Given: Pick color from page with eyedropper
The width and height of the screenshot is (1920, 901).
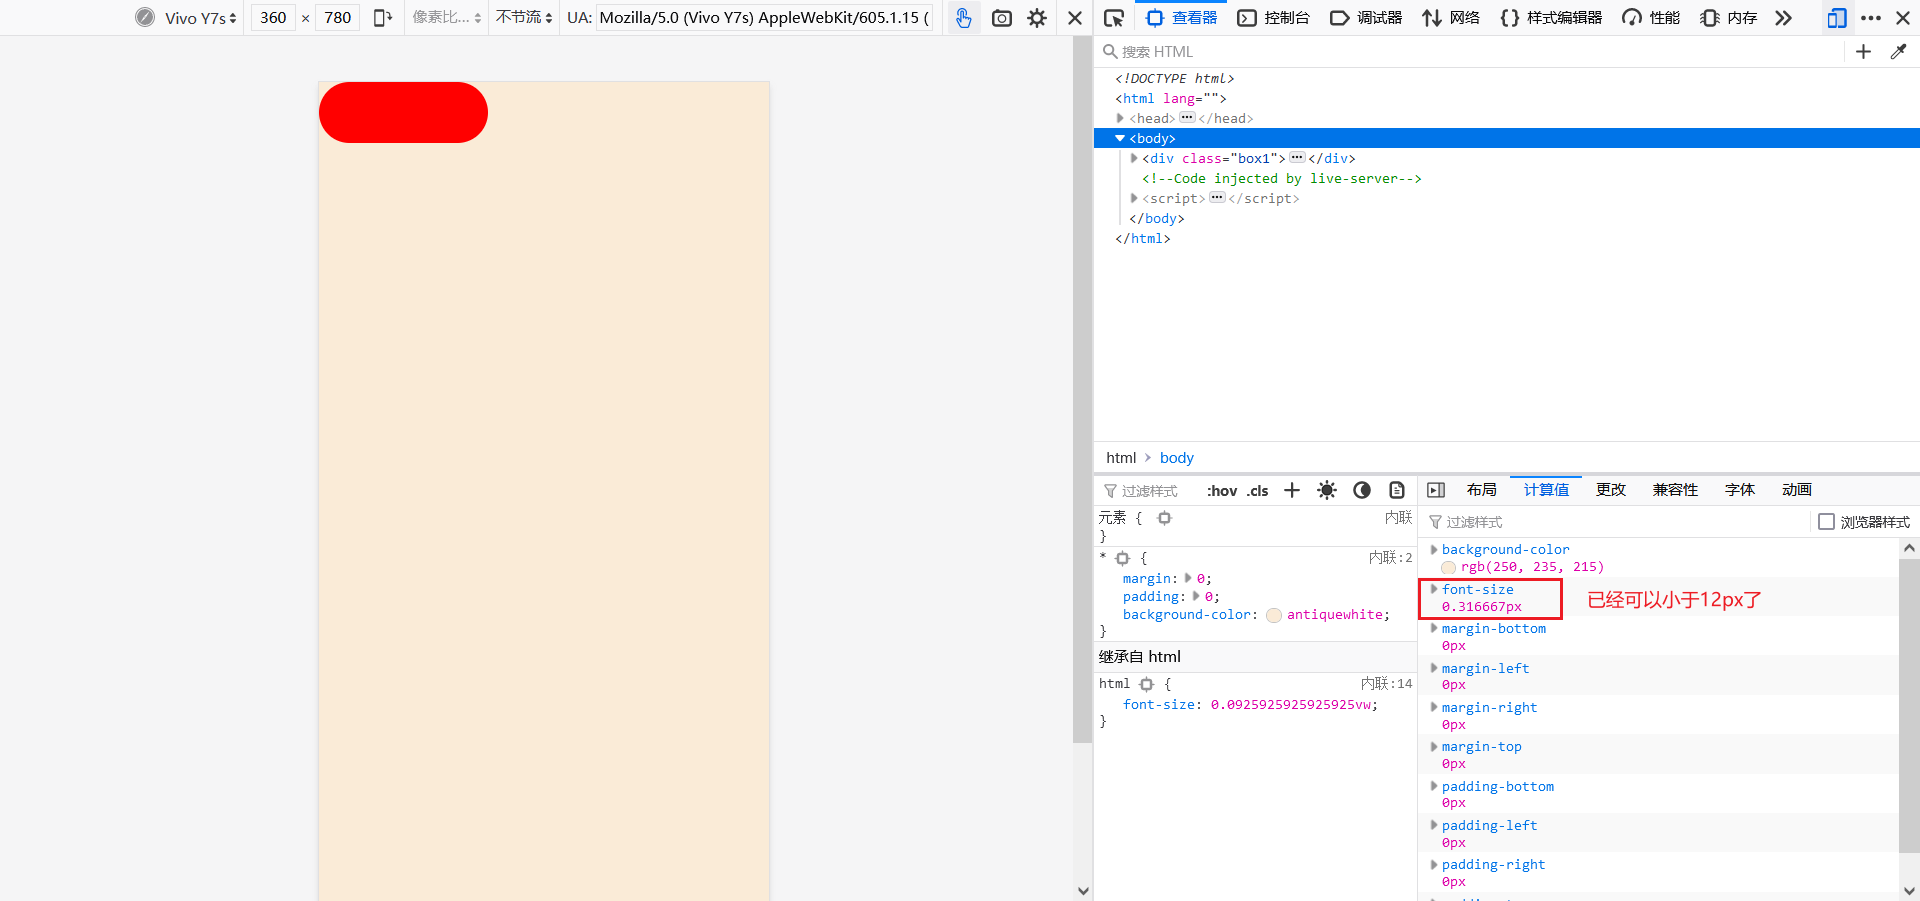Looking at the screenshot, I should (1898, 52).
